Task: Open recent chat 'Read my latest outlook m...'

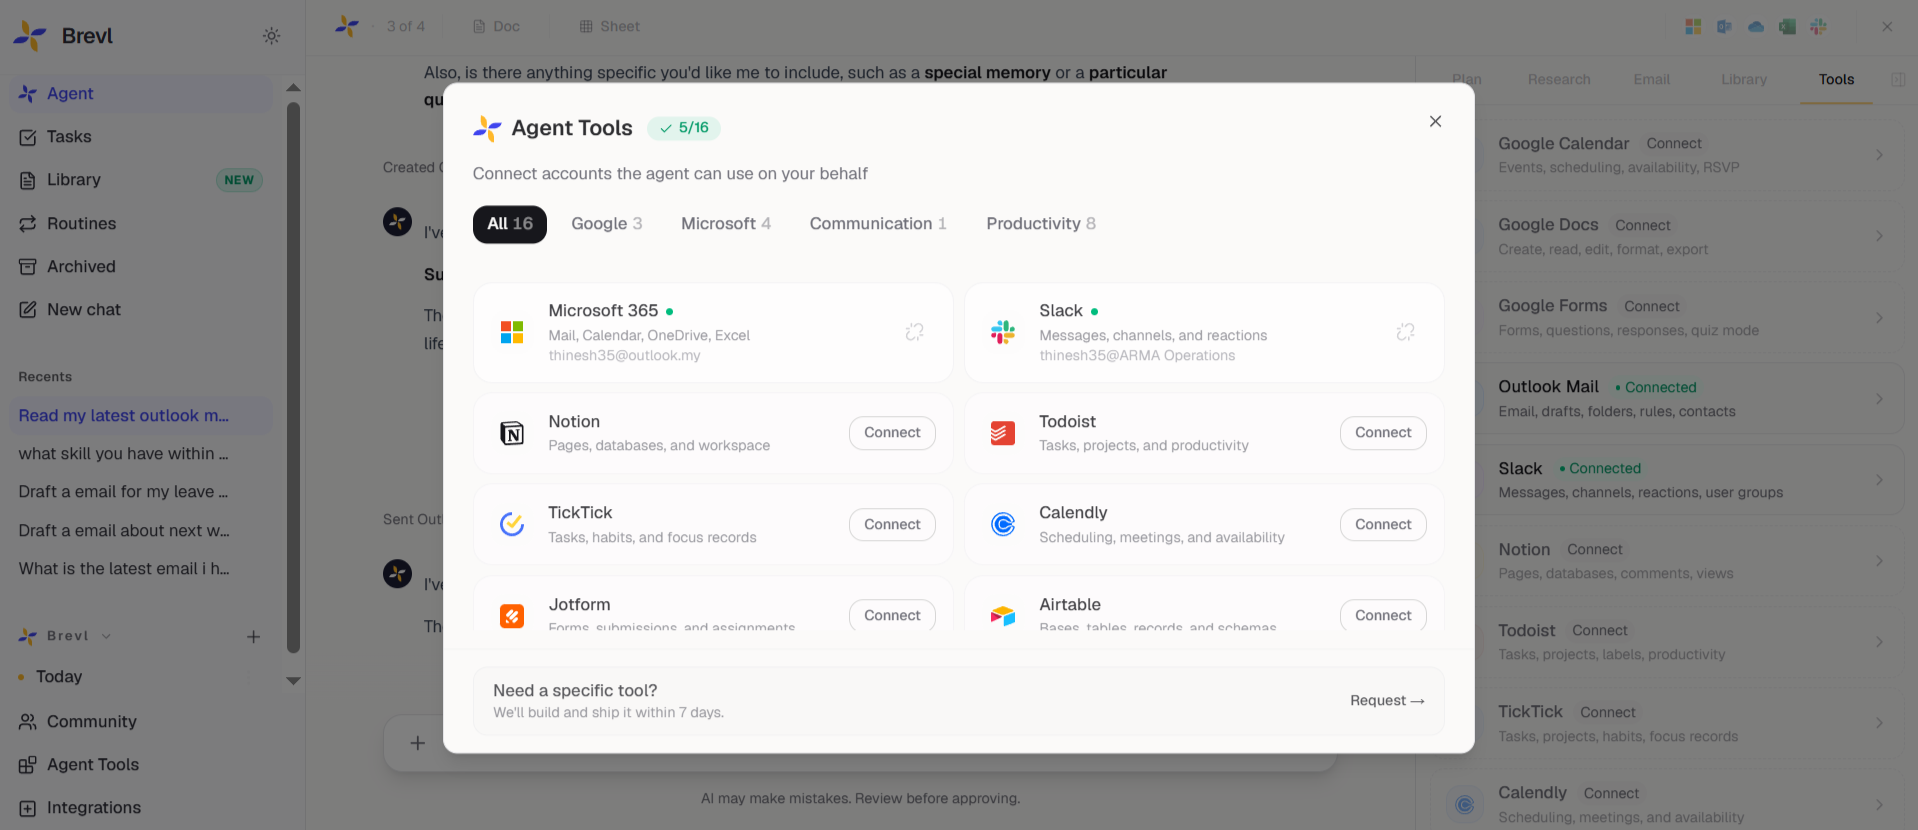Action: [141, 415]
